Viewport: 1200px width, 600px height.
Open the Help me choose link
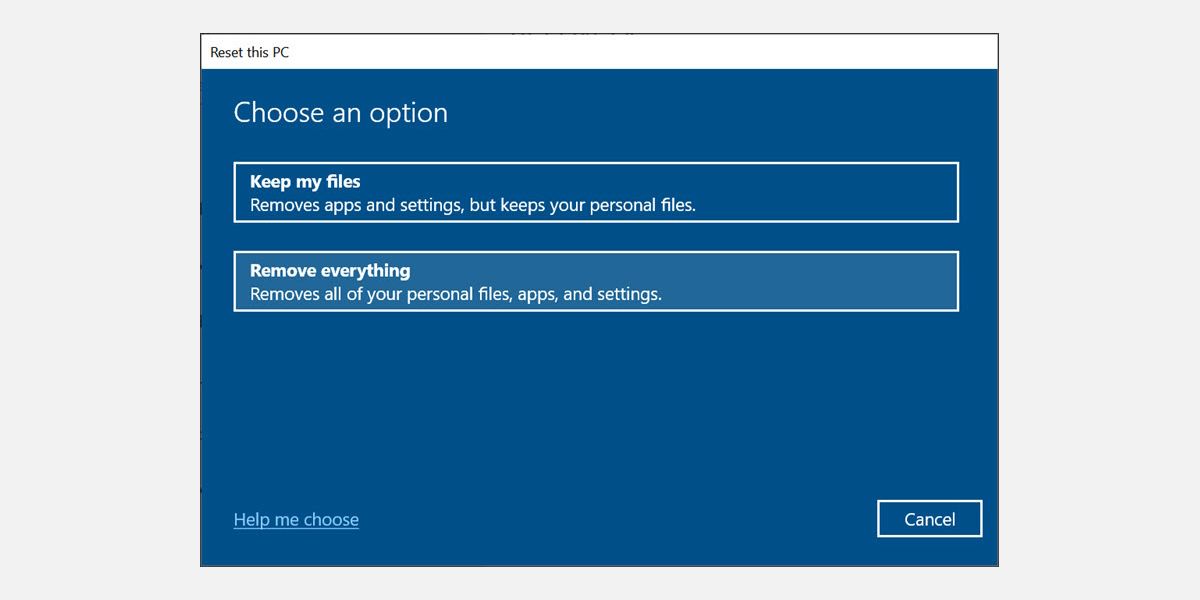[x=296, y=520]
